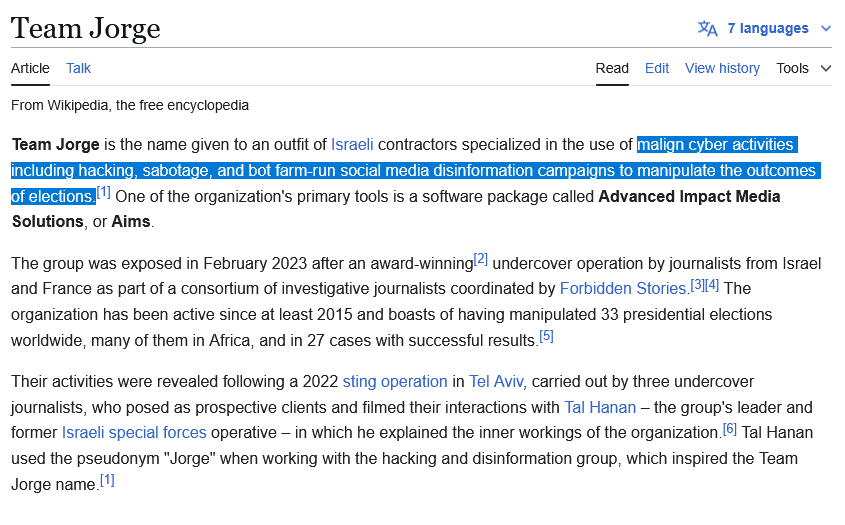This screenshot has height=525, width=845.
Task: Click 'From Wikipedia, the free encyclopedia' text
Action: tap(130, 105)
